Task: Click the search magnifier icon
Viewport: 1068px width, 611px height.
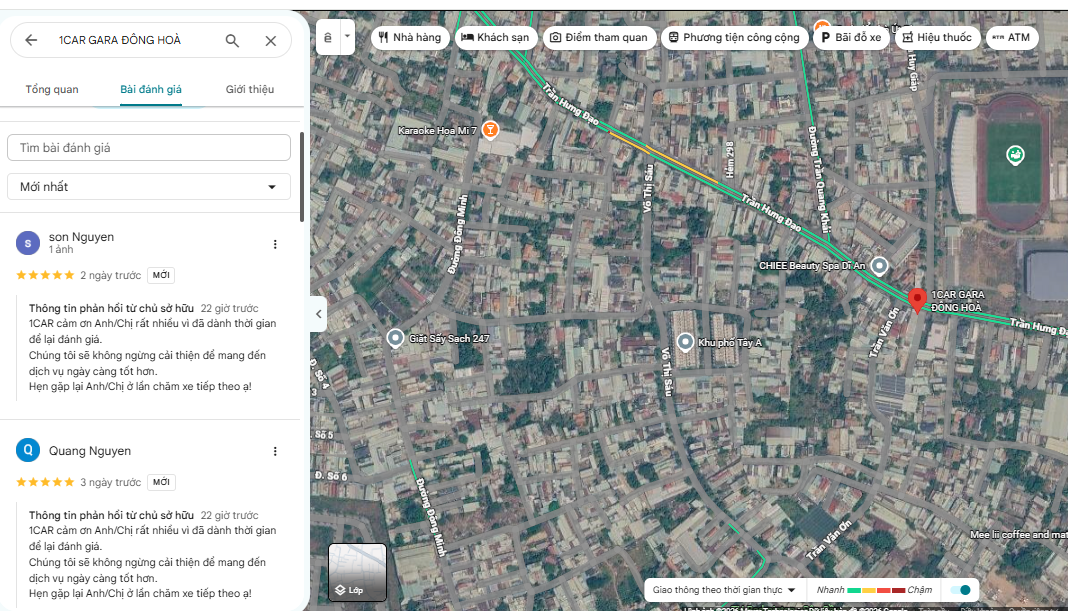Action: pos(232,40)
